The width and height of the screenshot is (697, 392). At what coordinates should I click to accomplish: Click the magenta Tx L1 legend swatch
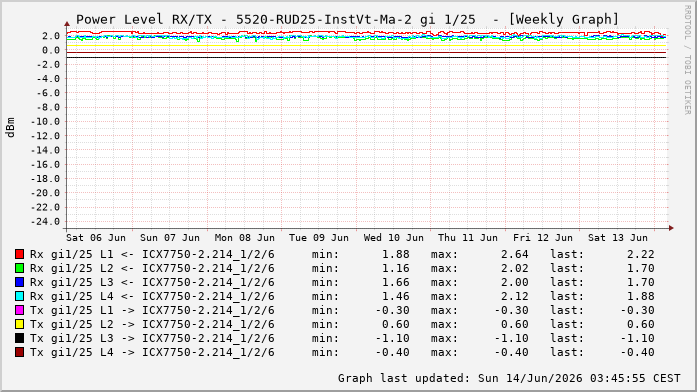(19, 310)
